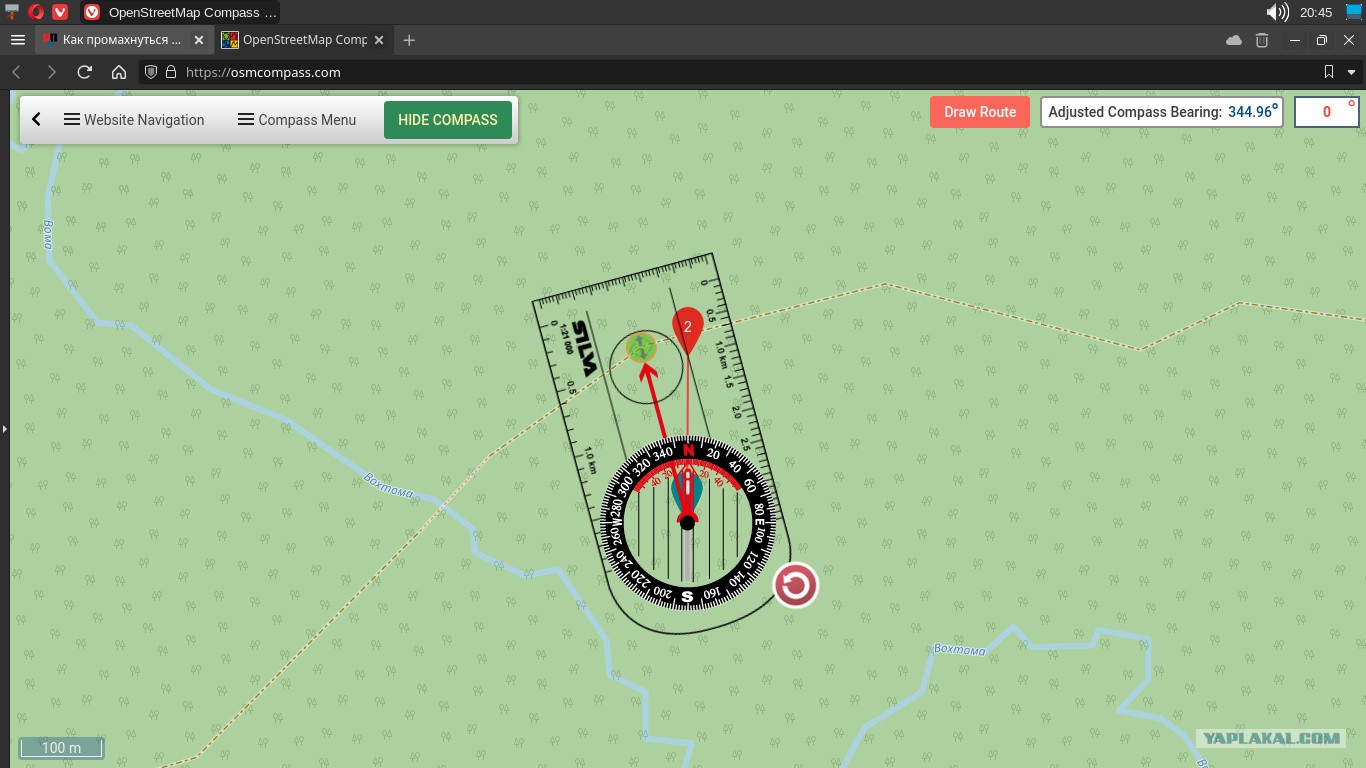The width and height of the screenshot is (1366, 768).
Task: Open the tracker shield in address bar
Action: tap(152, 72)
